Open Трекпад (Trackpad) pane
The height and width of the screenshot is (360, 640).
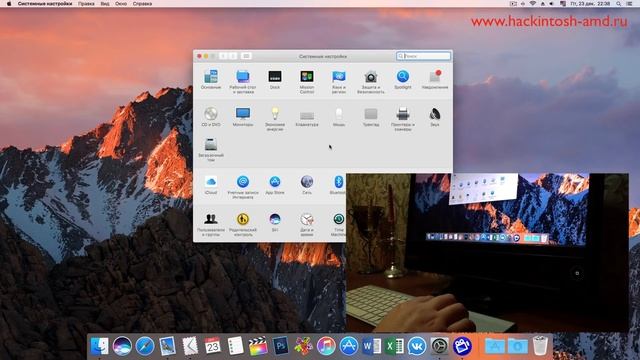click(371, 116)
